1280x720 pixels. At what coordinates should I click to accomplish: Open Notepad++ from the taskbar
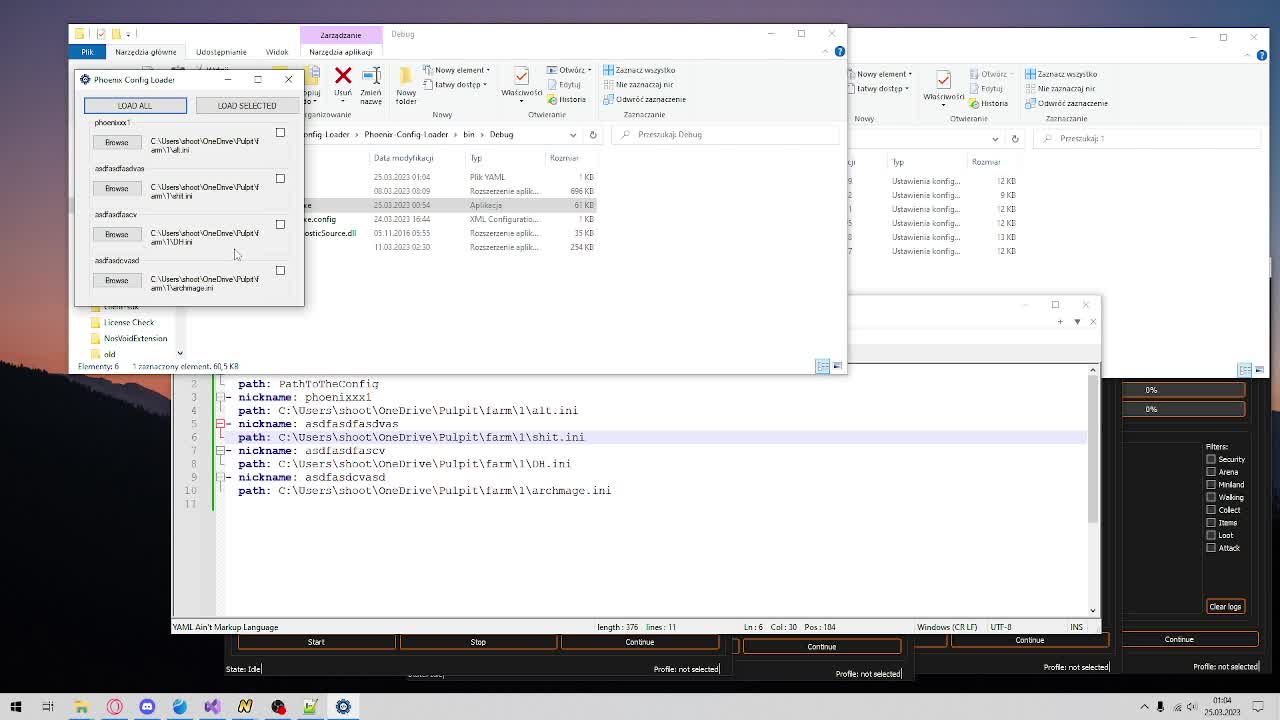click(x=311, y=707)
